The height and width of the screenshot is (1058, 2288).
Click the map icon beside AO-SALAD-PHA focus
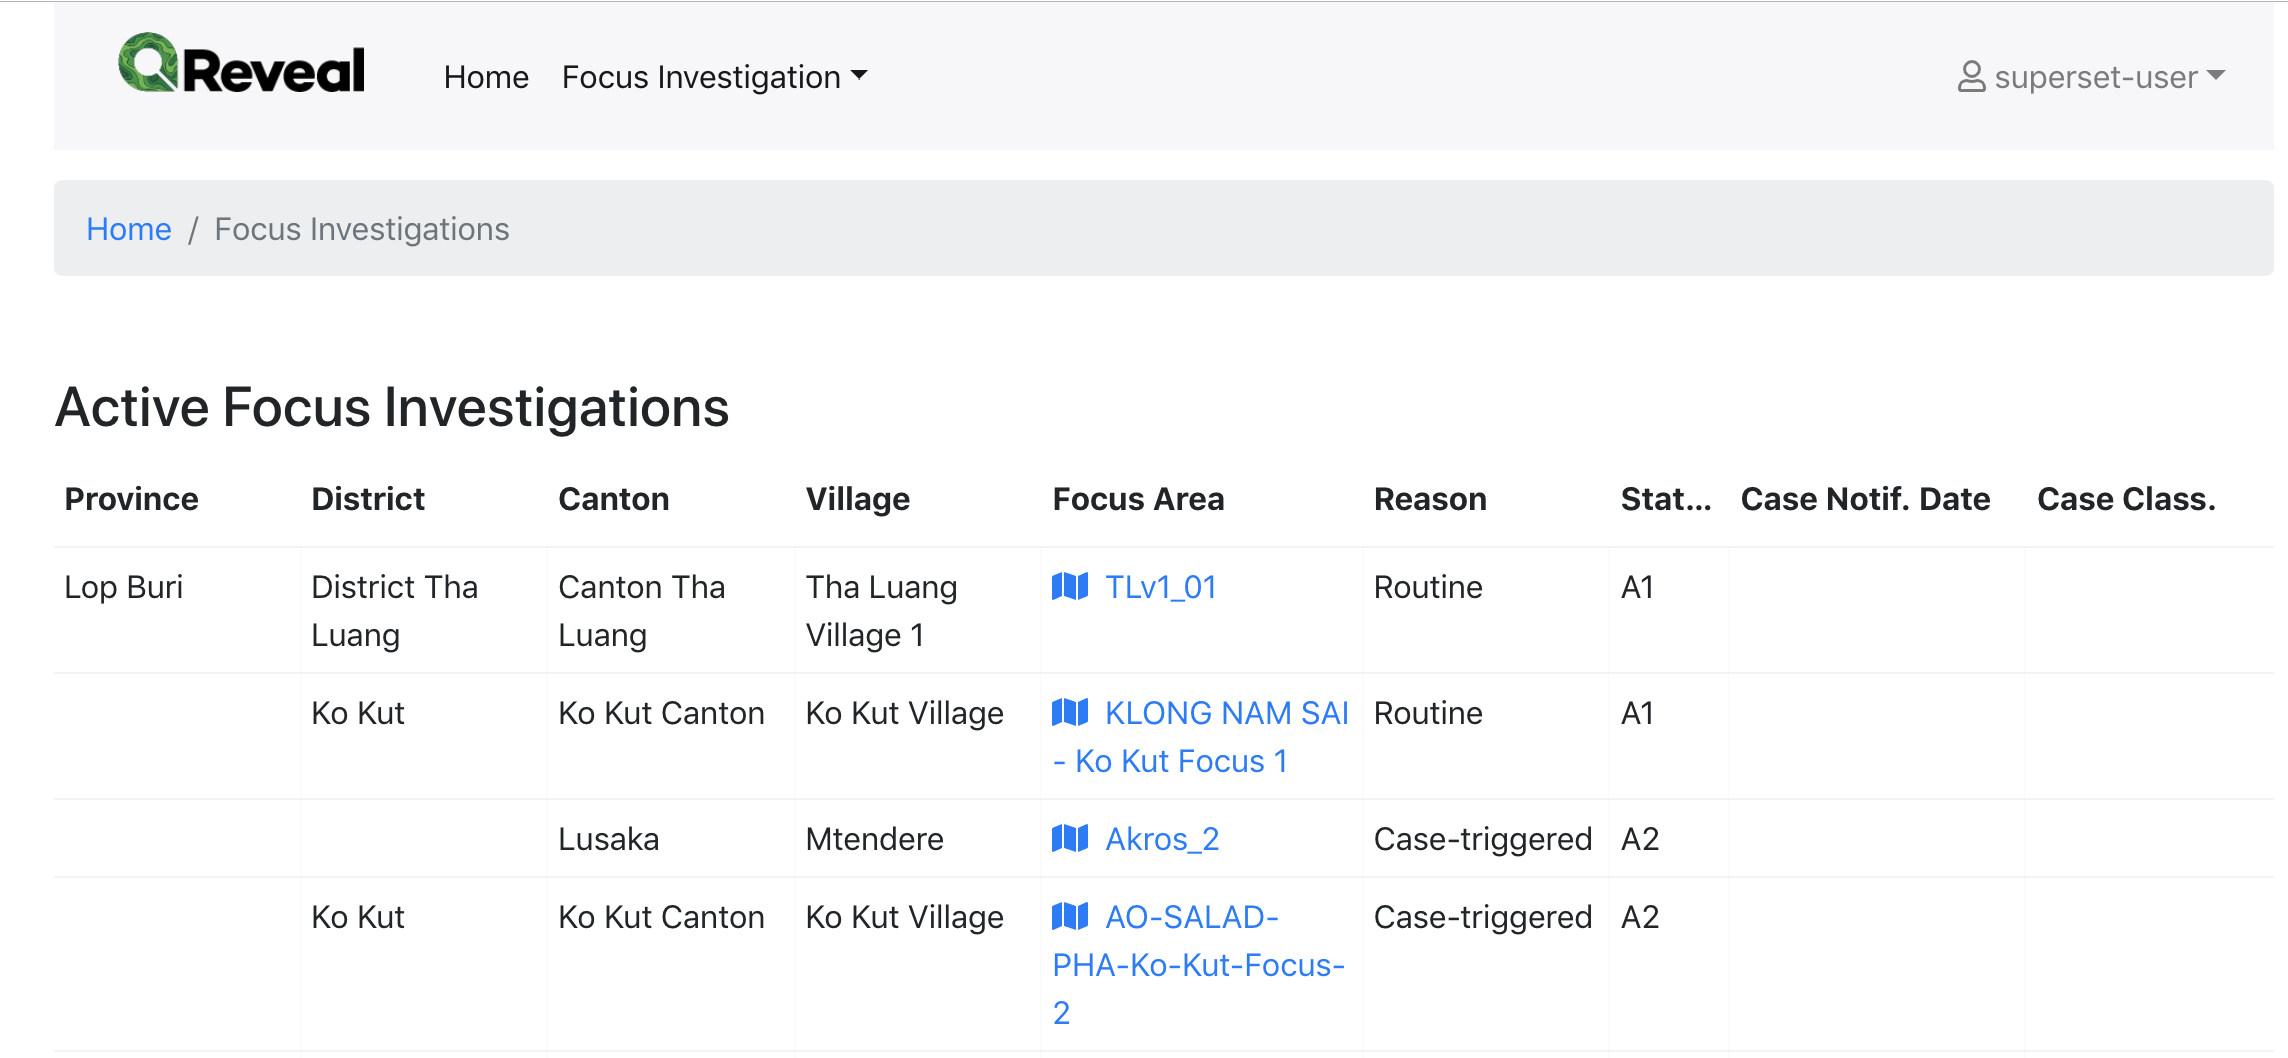[1071, 917]
